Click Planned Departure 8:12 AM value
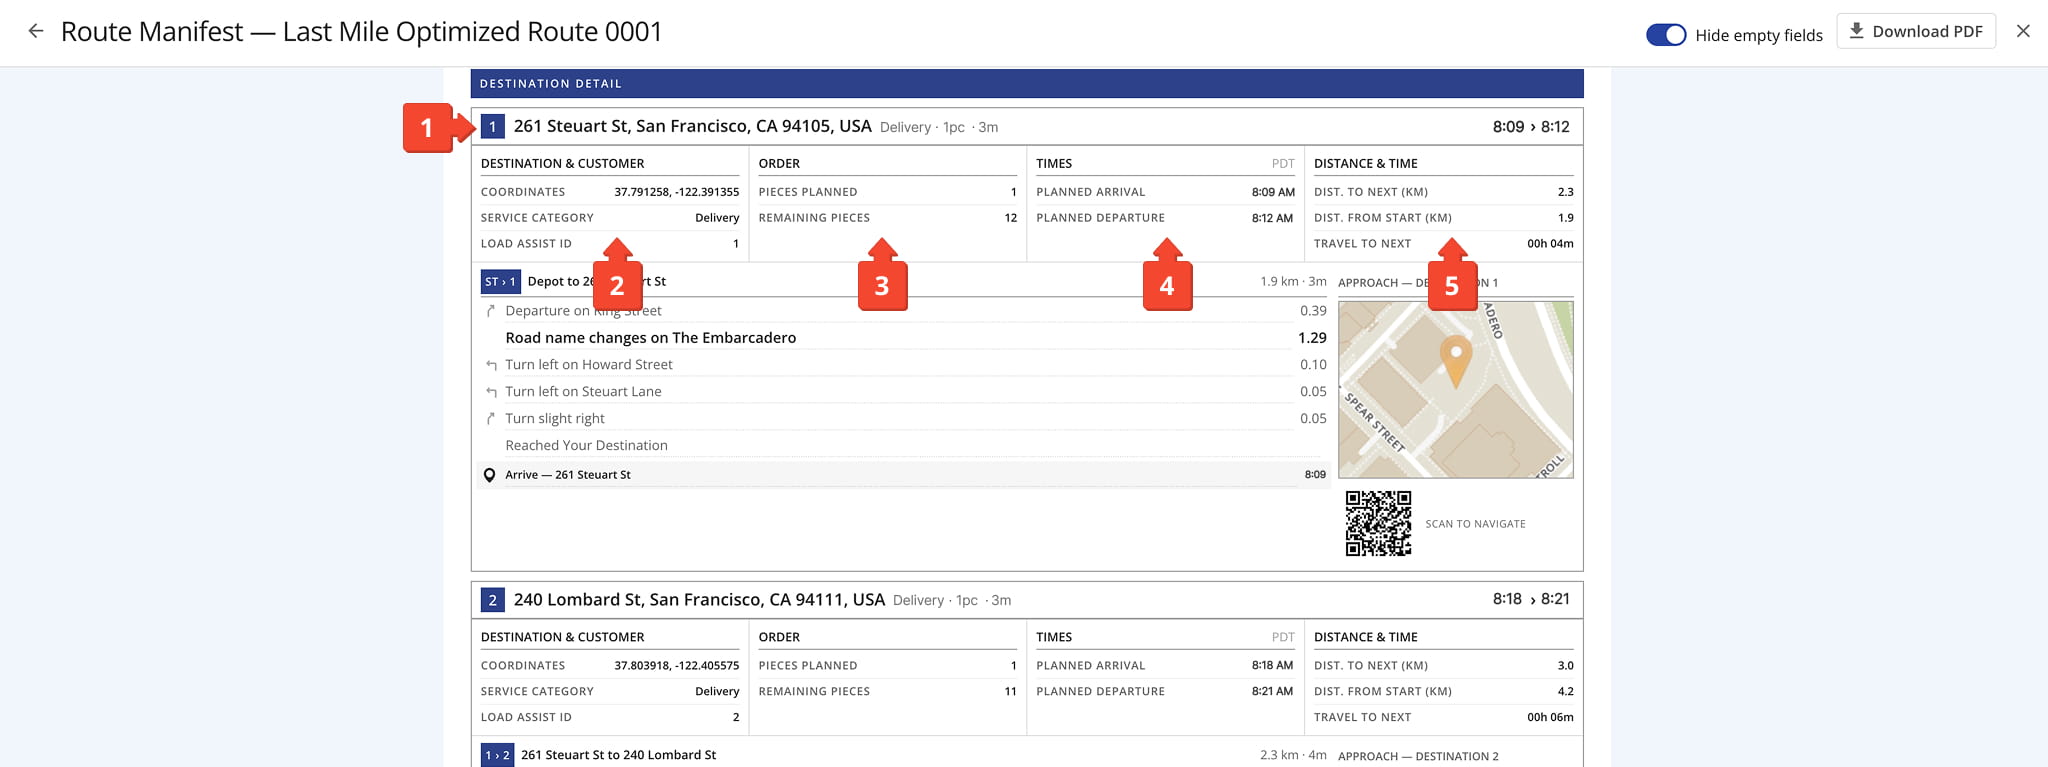 [x=1272, y=218]
